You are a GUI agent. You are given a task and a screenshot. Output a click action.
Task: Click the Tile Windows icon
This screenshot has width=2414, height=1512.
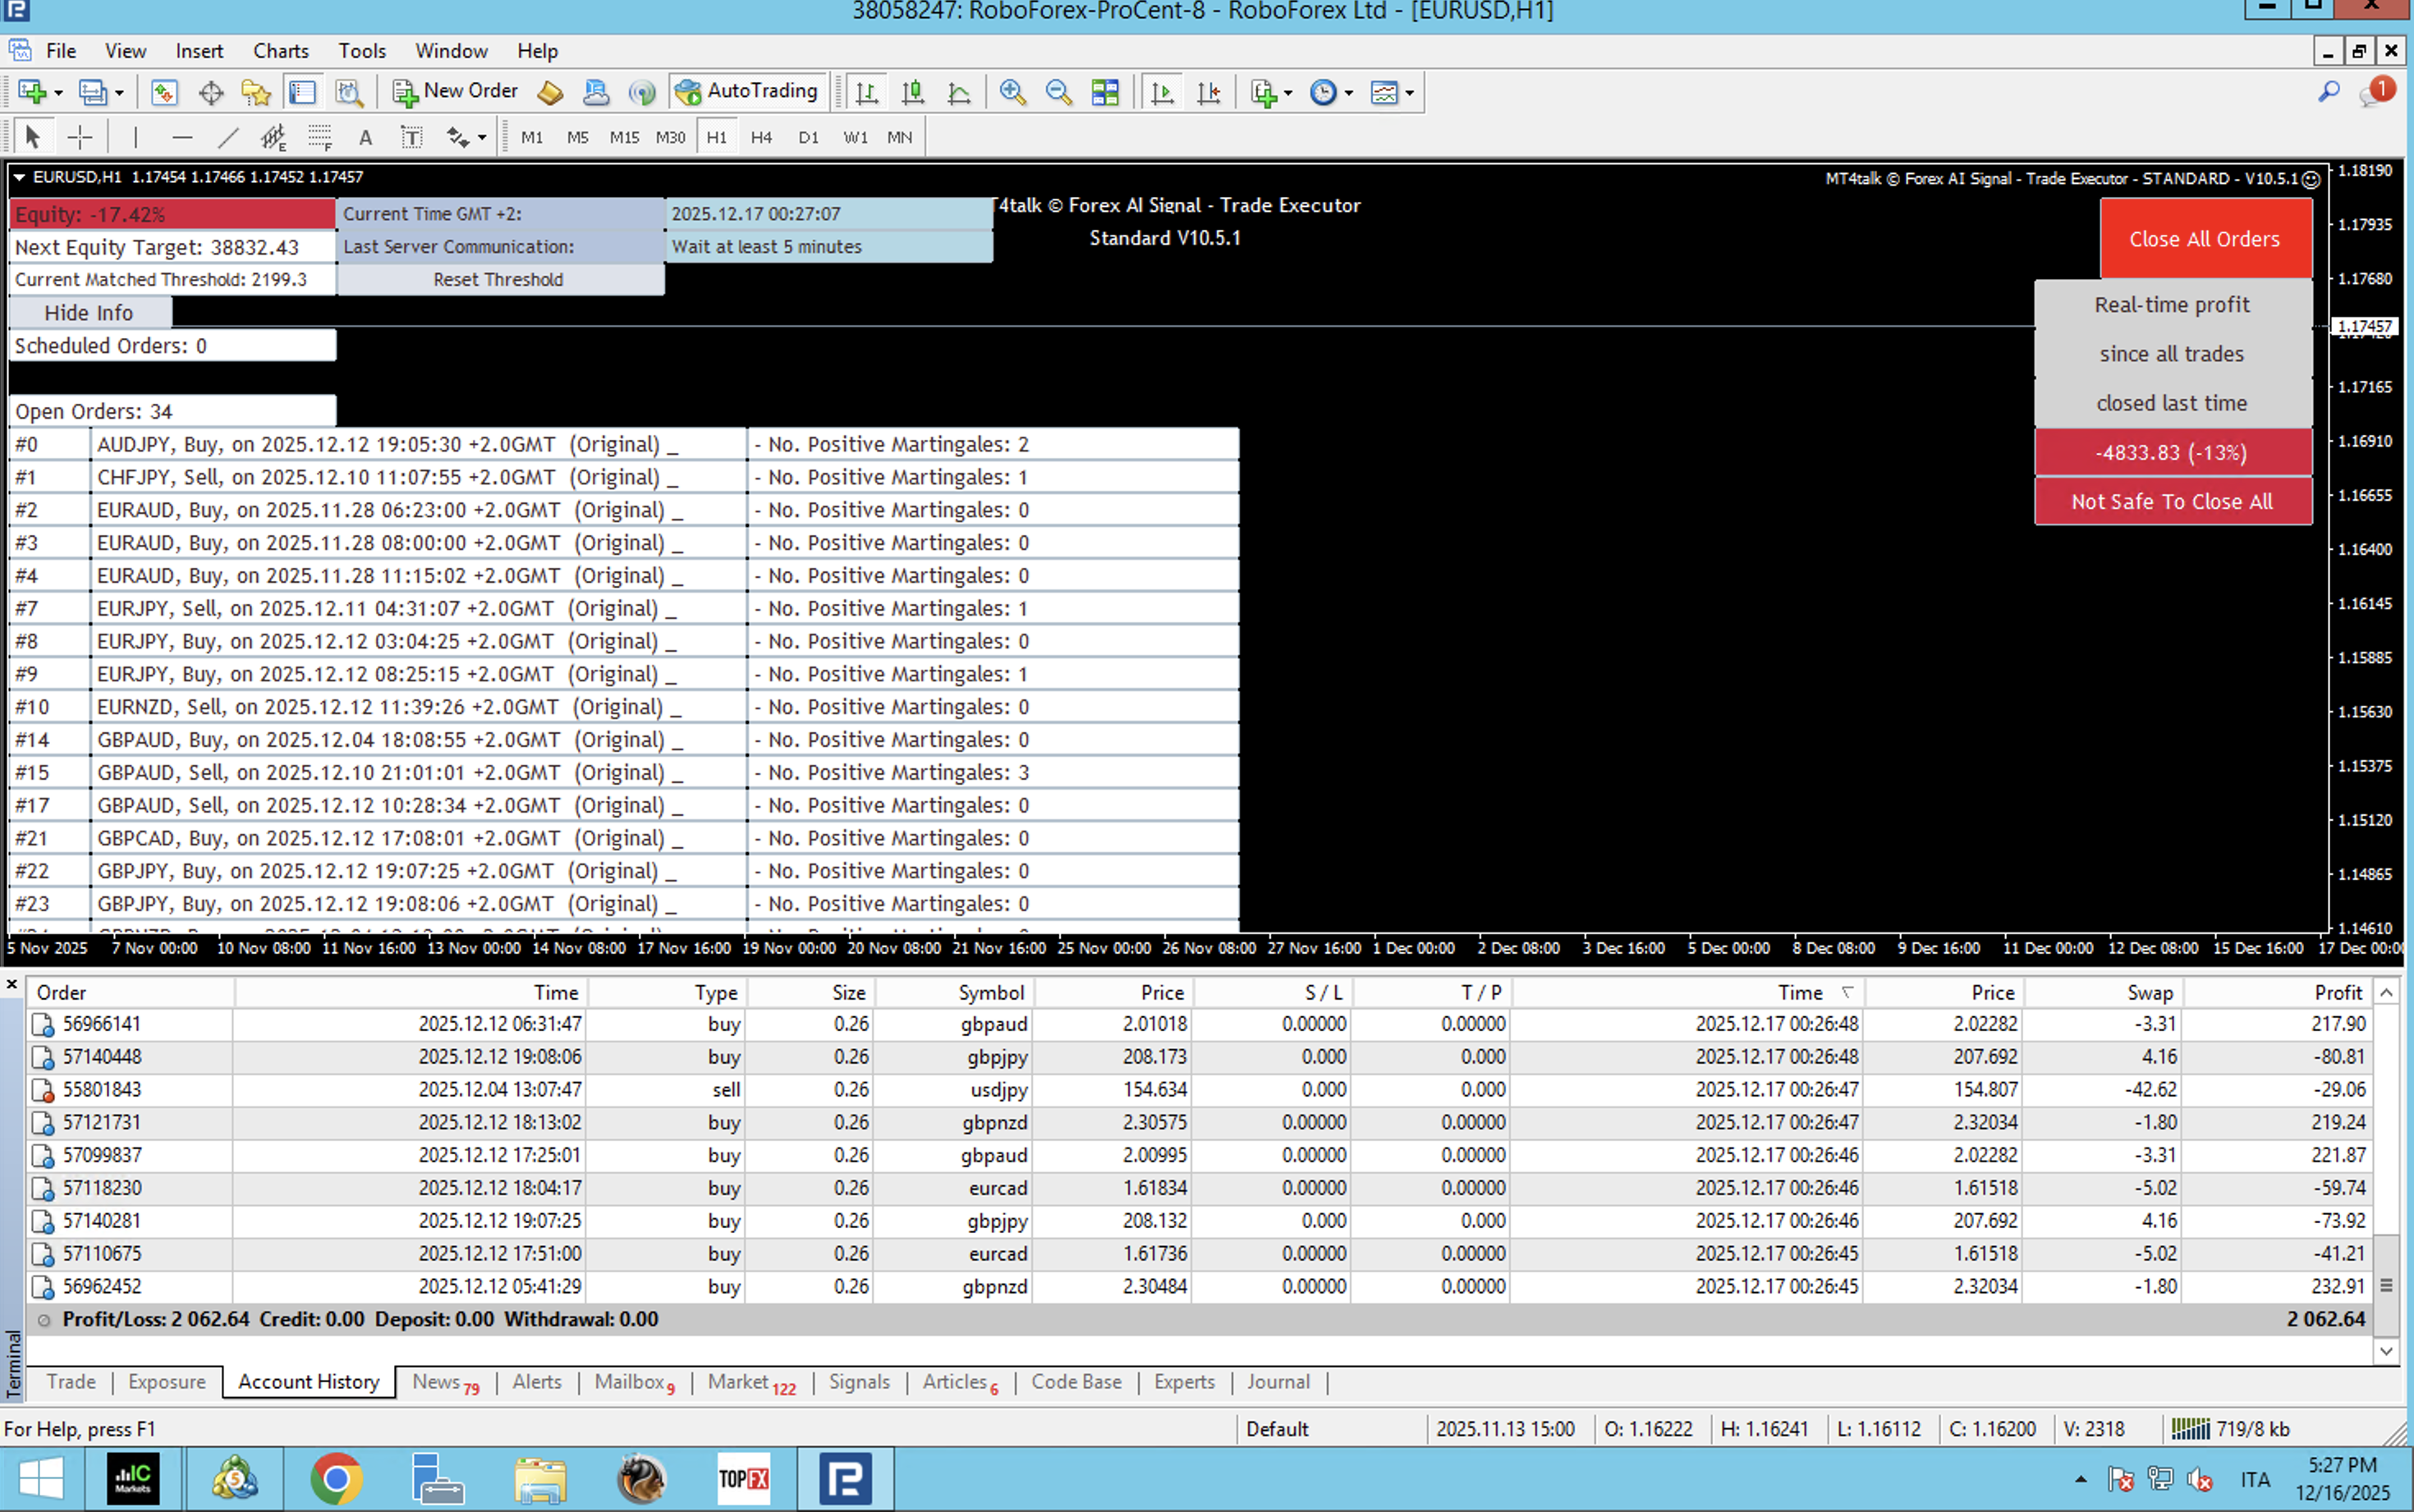1105,93
